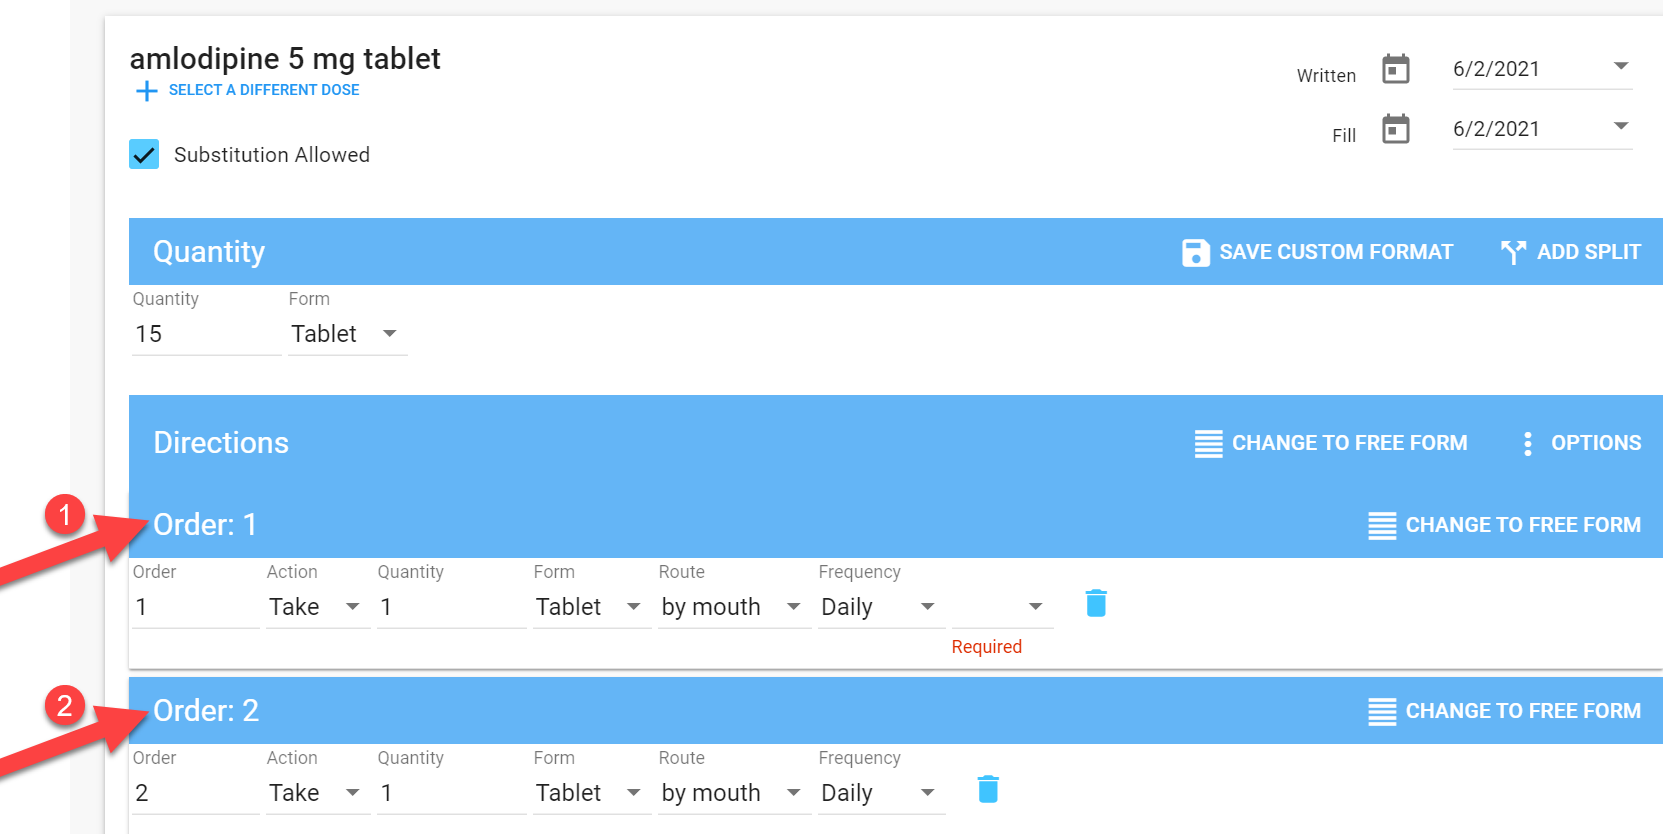Open the Fill date calendar icon

click(x=1395, y=129)
